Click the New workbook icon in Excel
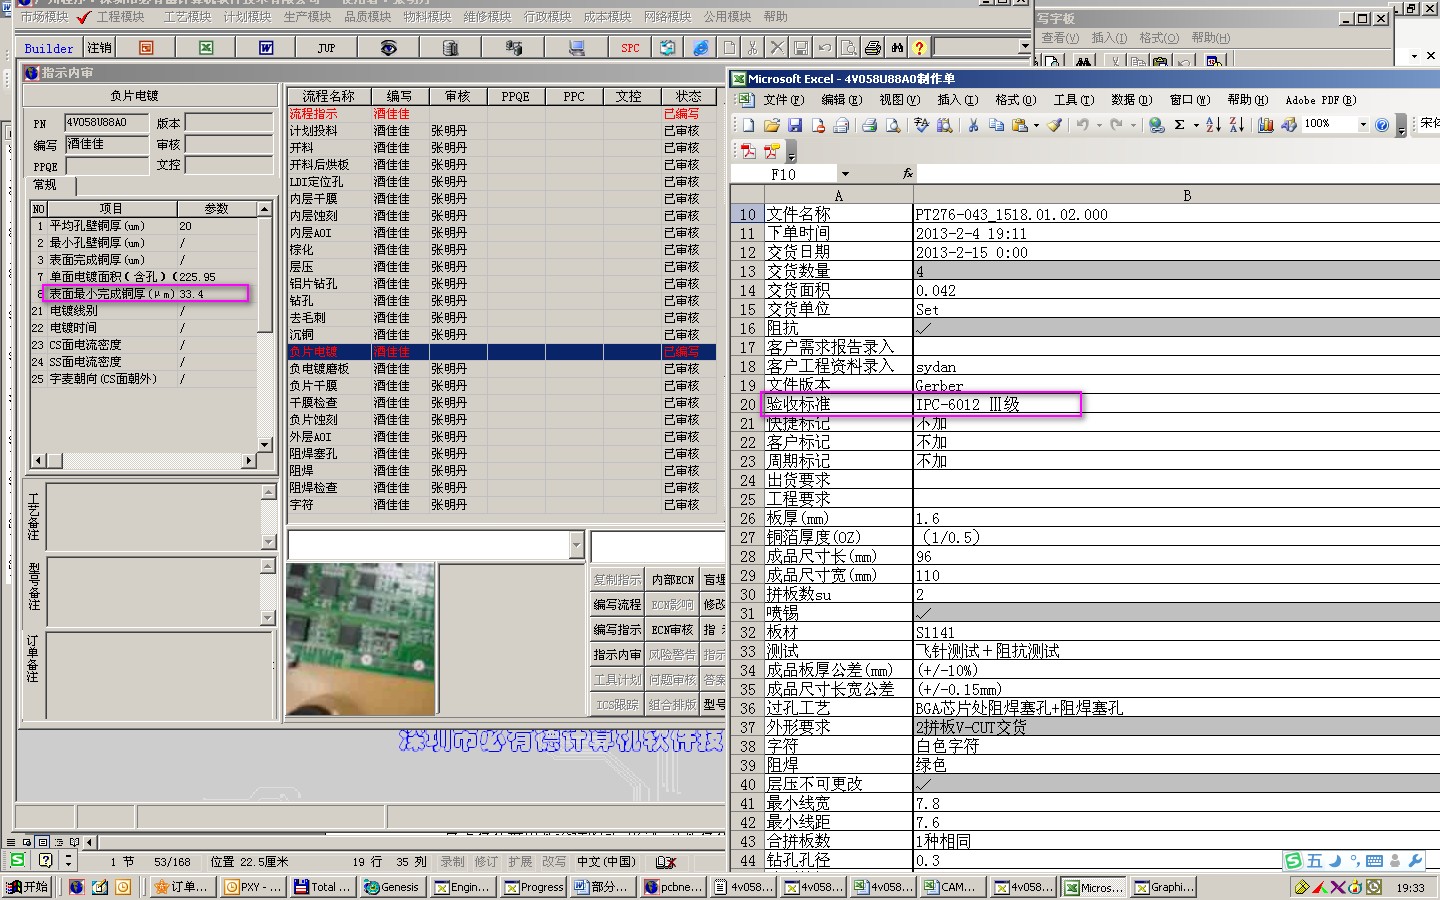This screenshot has width=1440, height=900. pyautogui.click(x=748, y=125)
